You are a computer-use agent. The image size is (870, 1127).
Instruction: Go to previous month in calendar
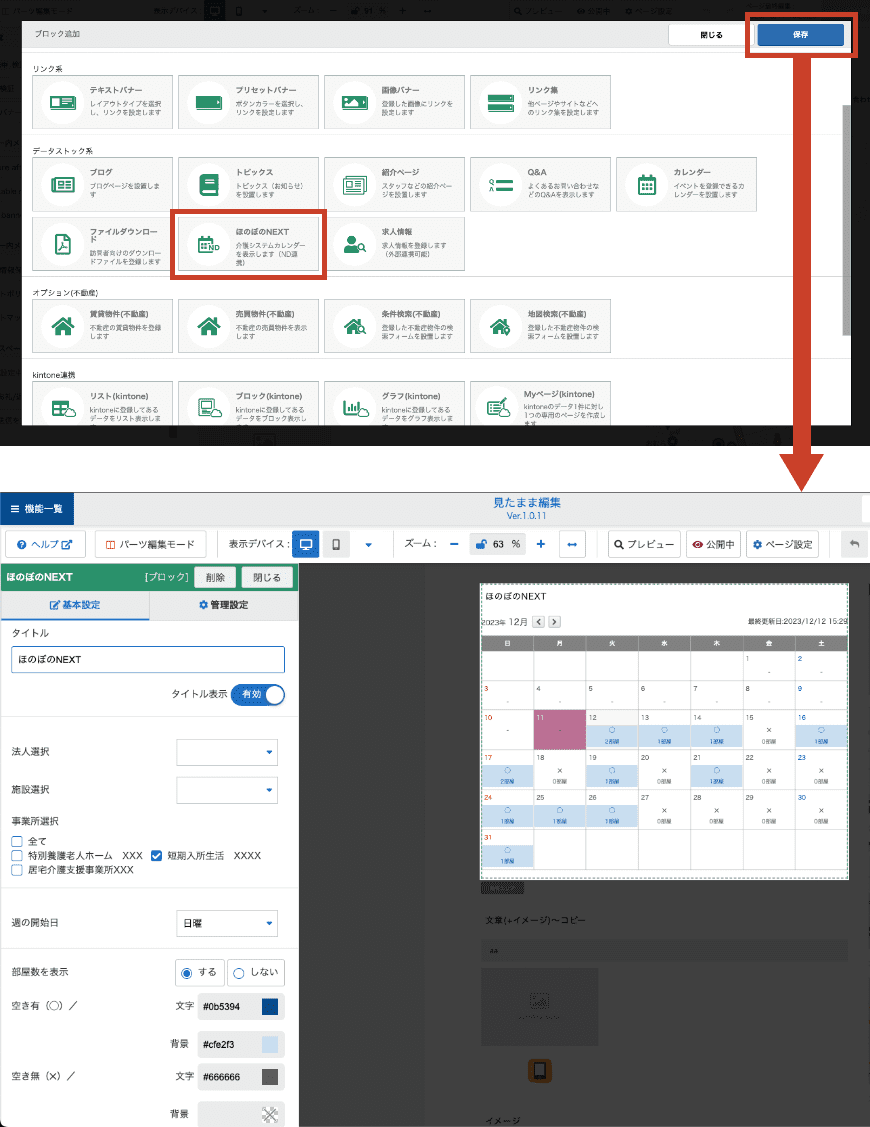pyautogui.click(x=538, y=622)
